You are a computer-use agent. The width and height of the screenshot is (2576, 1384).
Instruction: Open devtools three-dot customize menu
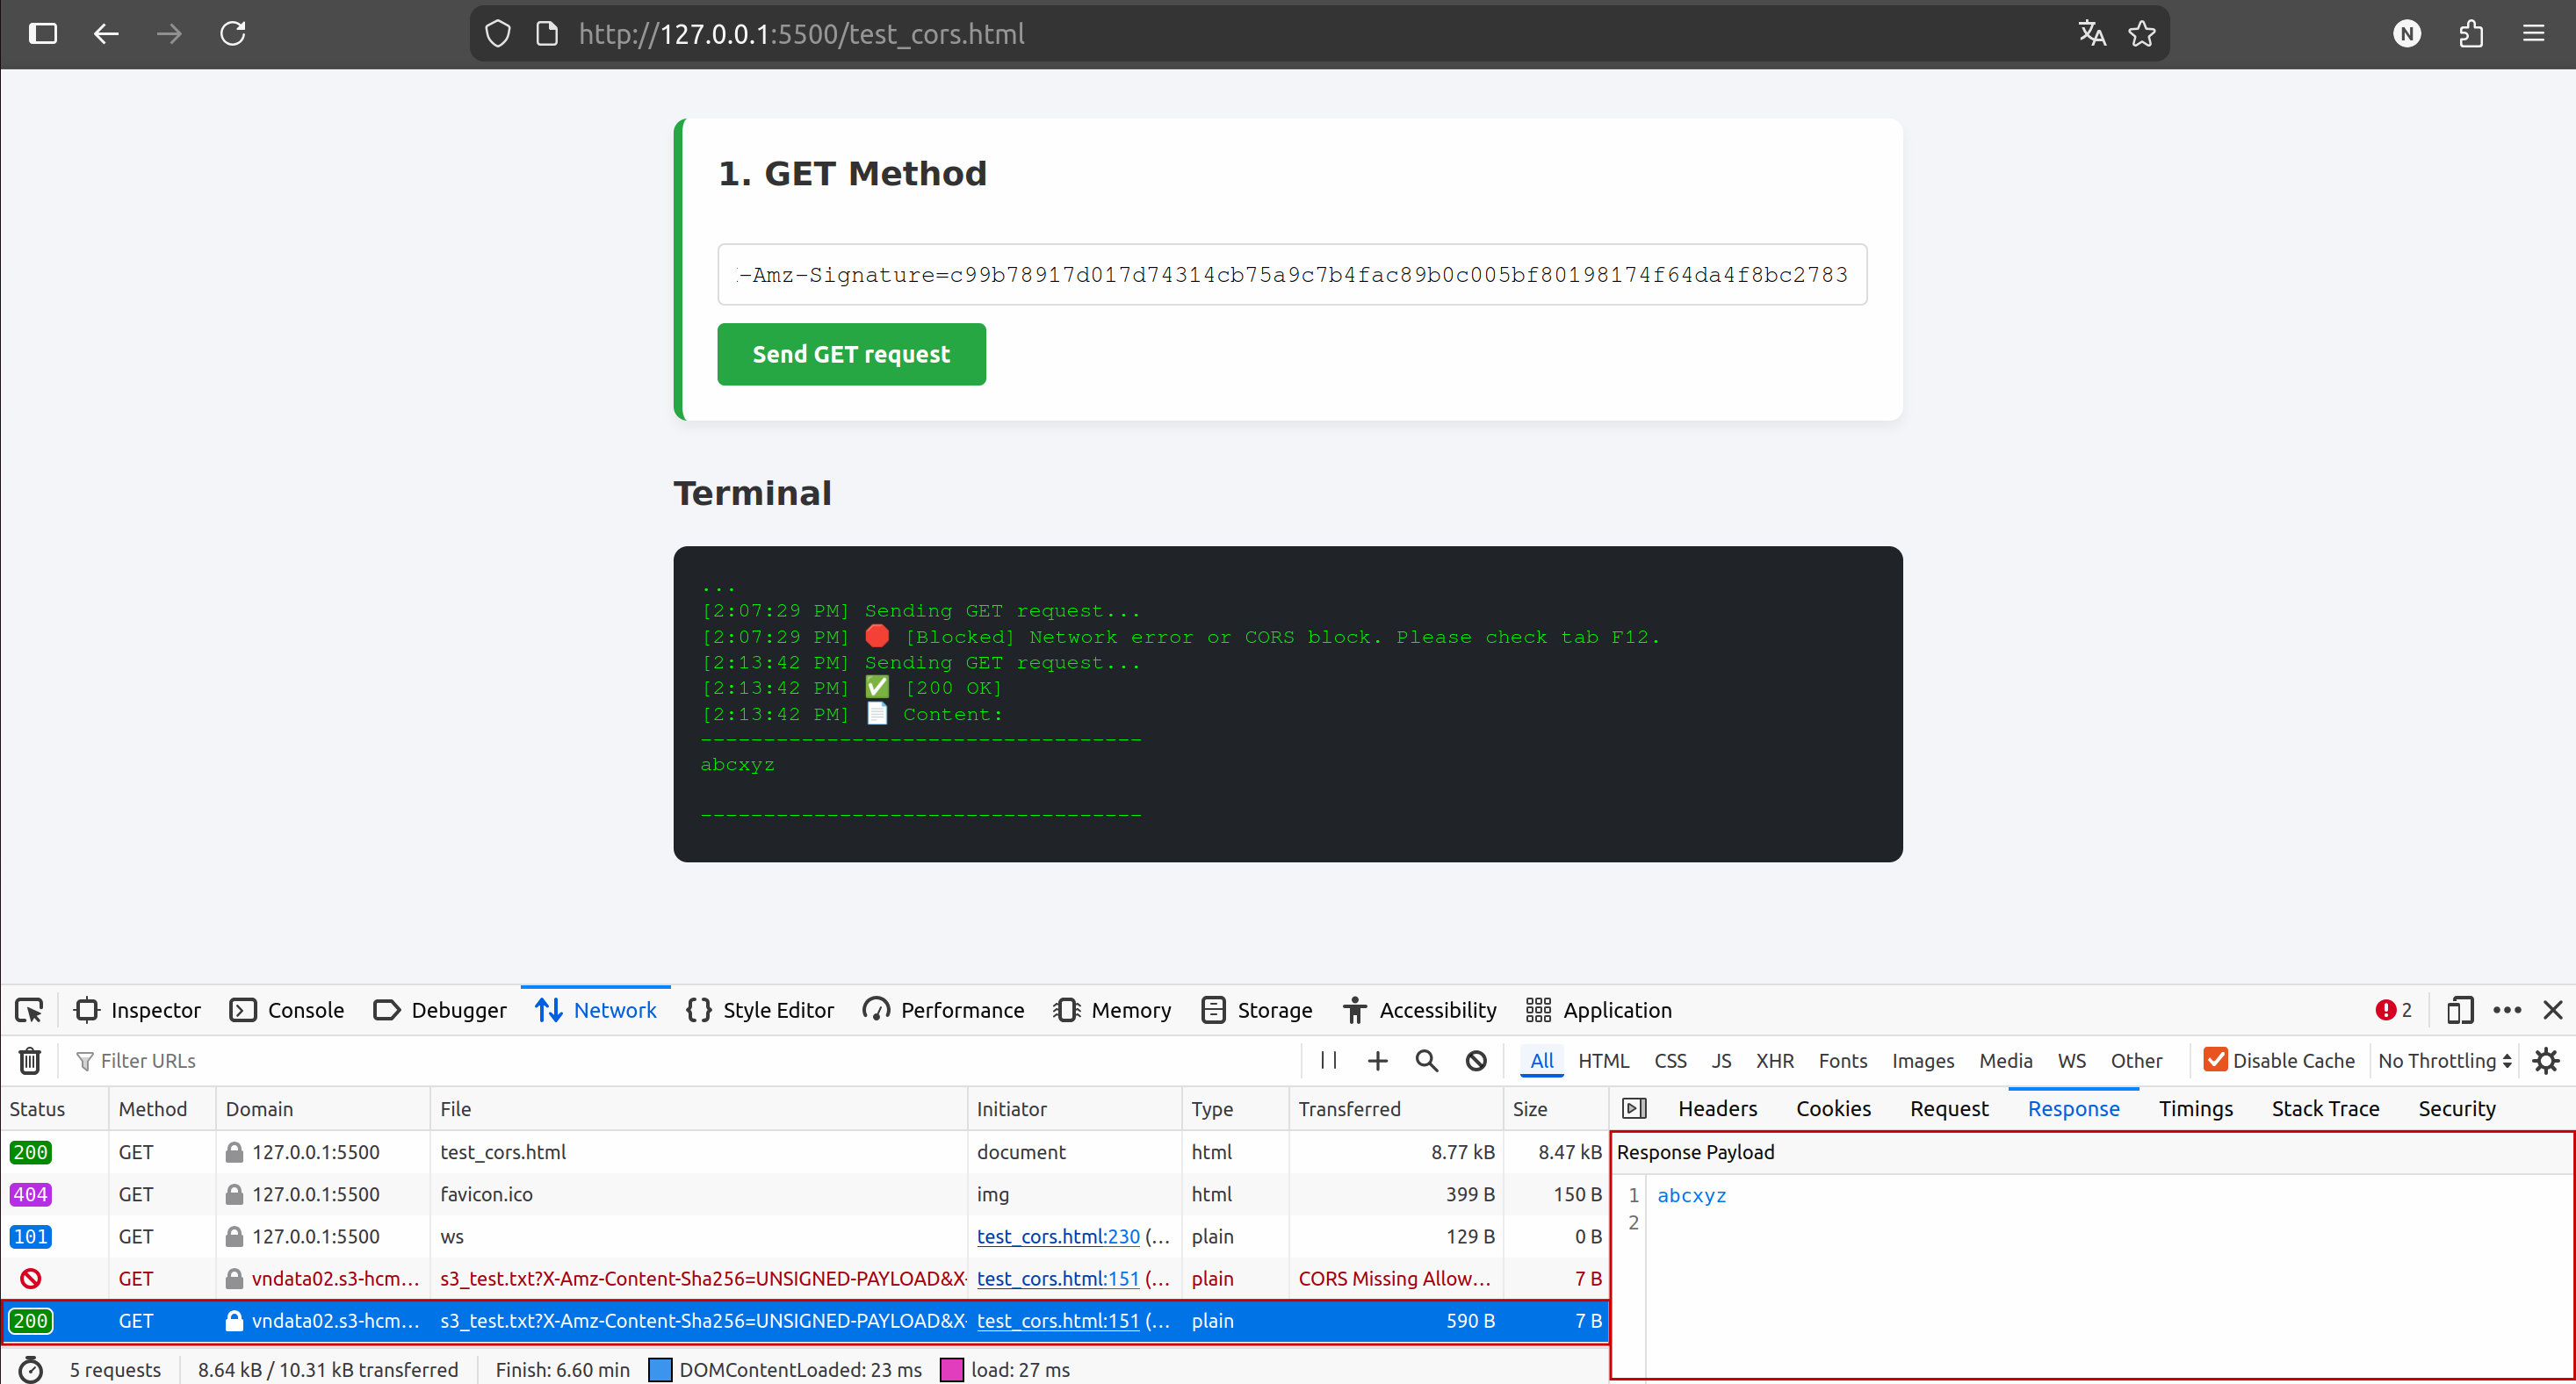2507,1010
